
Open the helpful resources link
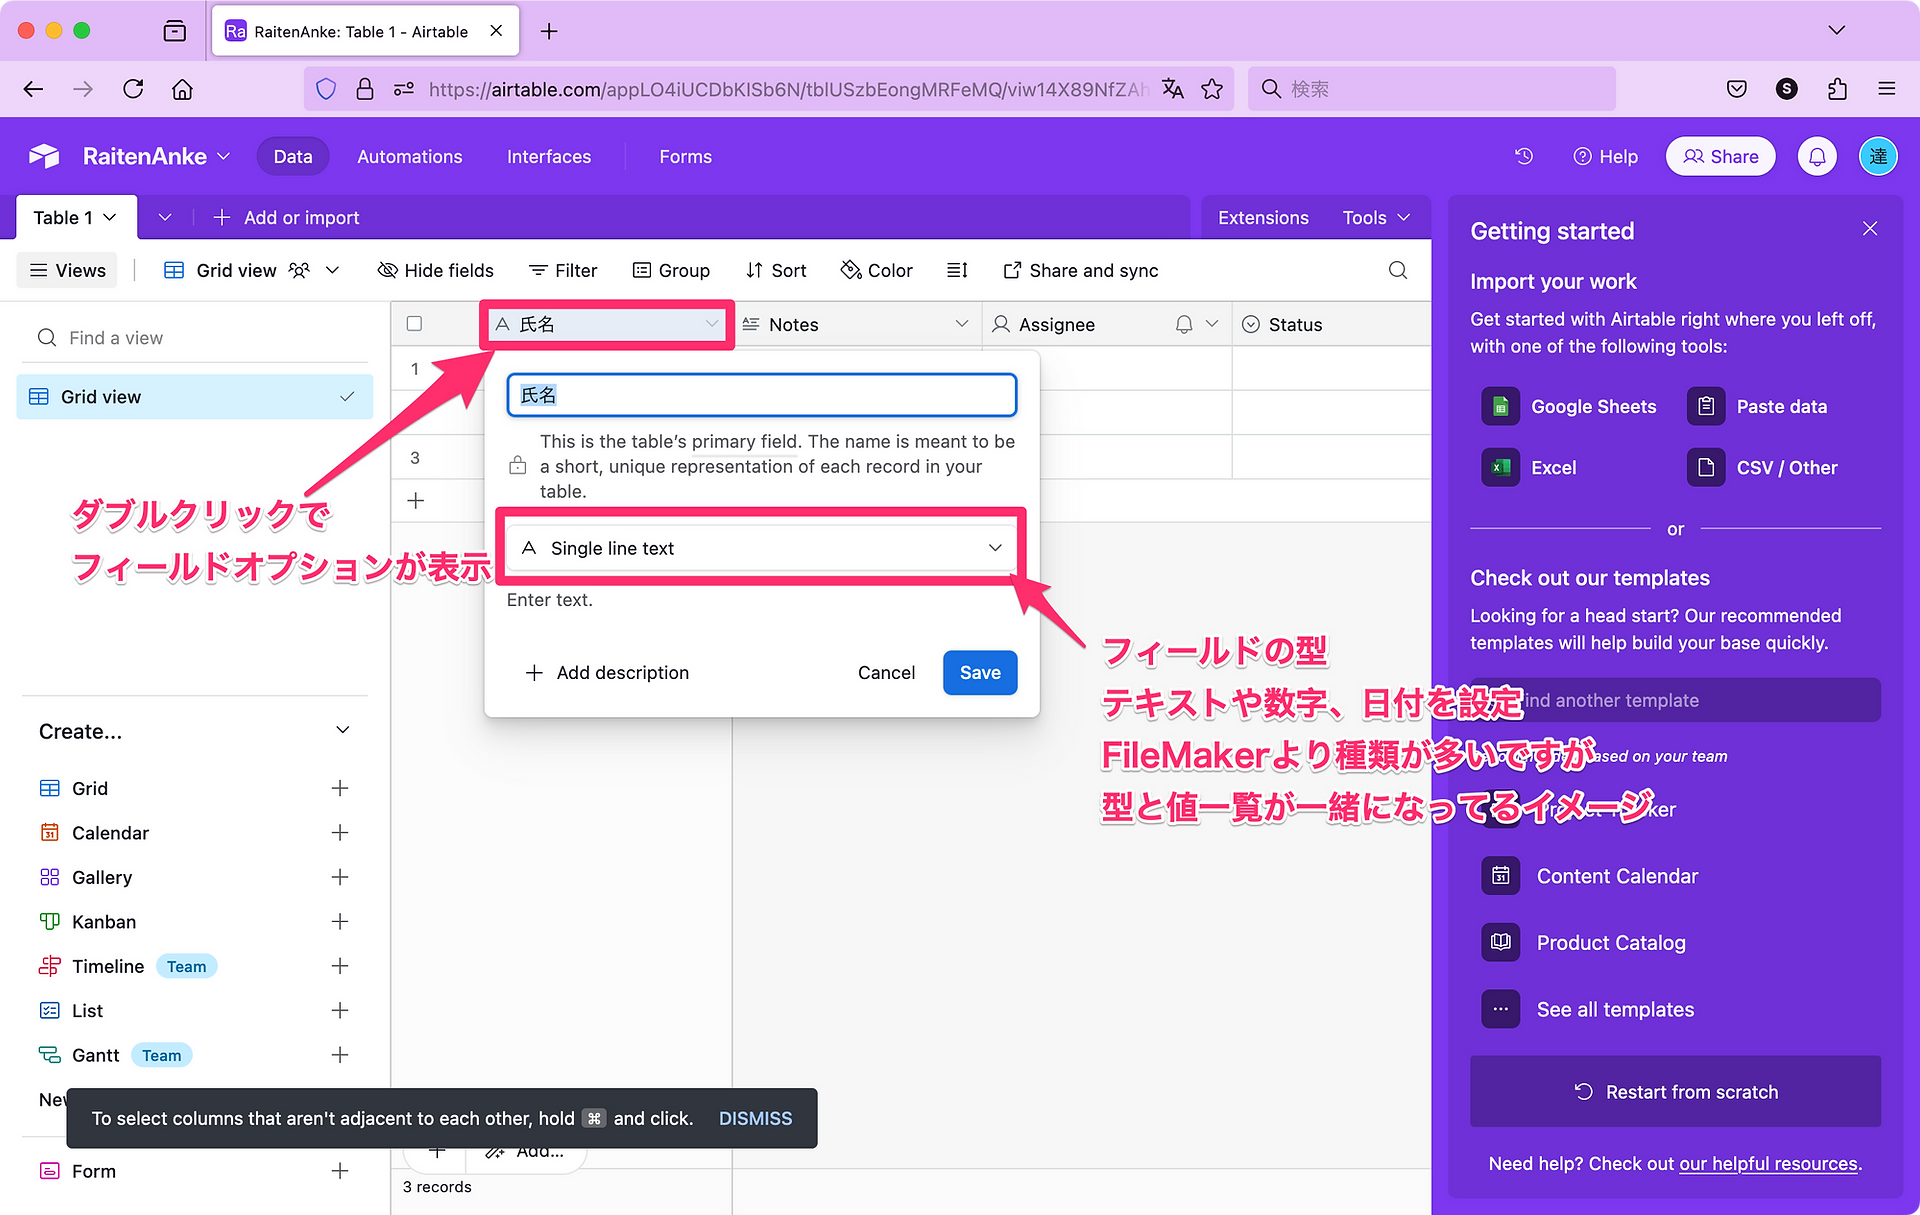click(x=1768, y=1163)
